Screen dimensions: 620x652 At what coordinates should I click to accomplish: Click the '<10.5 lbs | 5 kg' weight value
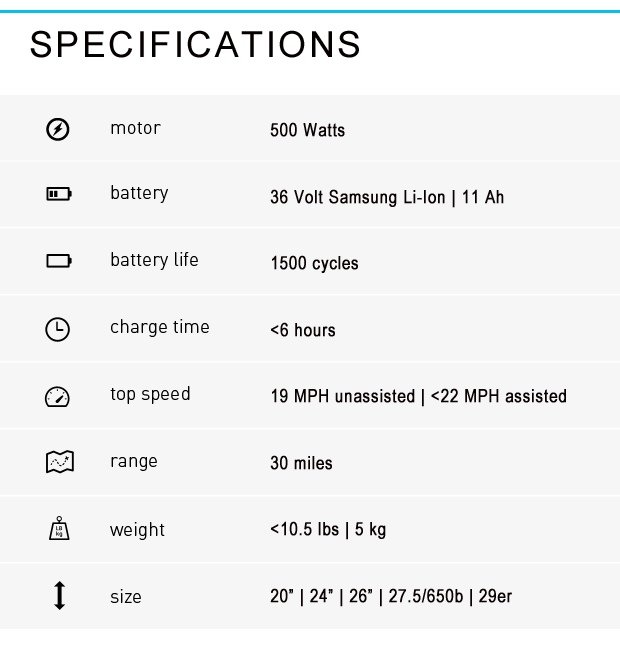(x=328, y=530)
